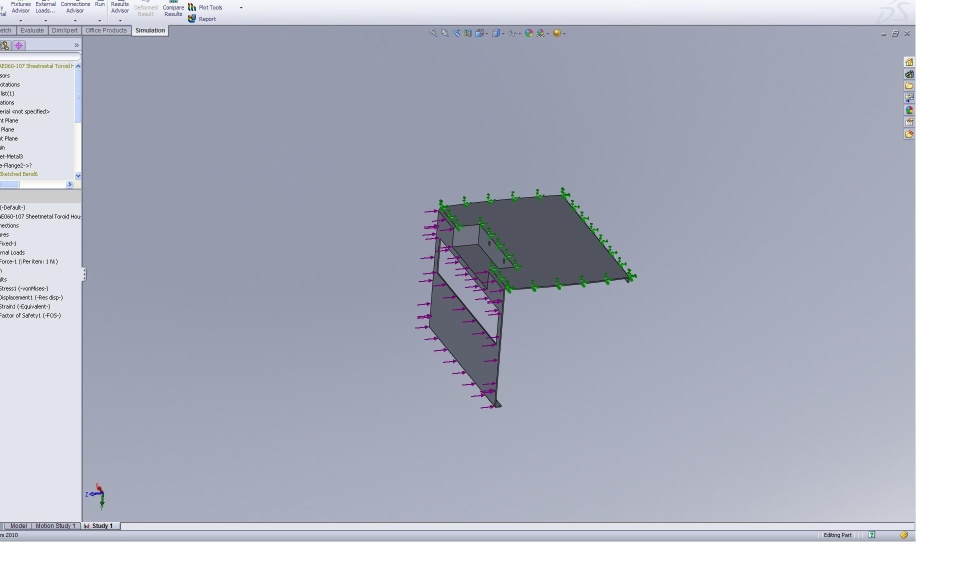Expand the External Loads dropdown arrow

coord(45,20)
